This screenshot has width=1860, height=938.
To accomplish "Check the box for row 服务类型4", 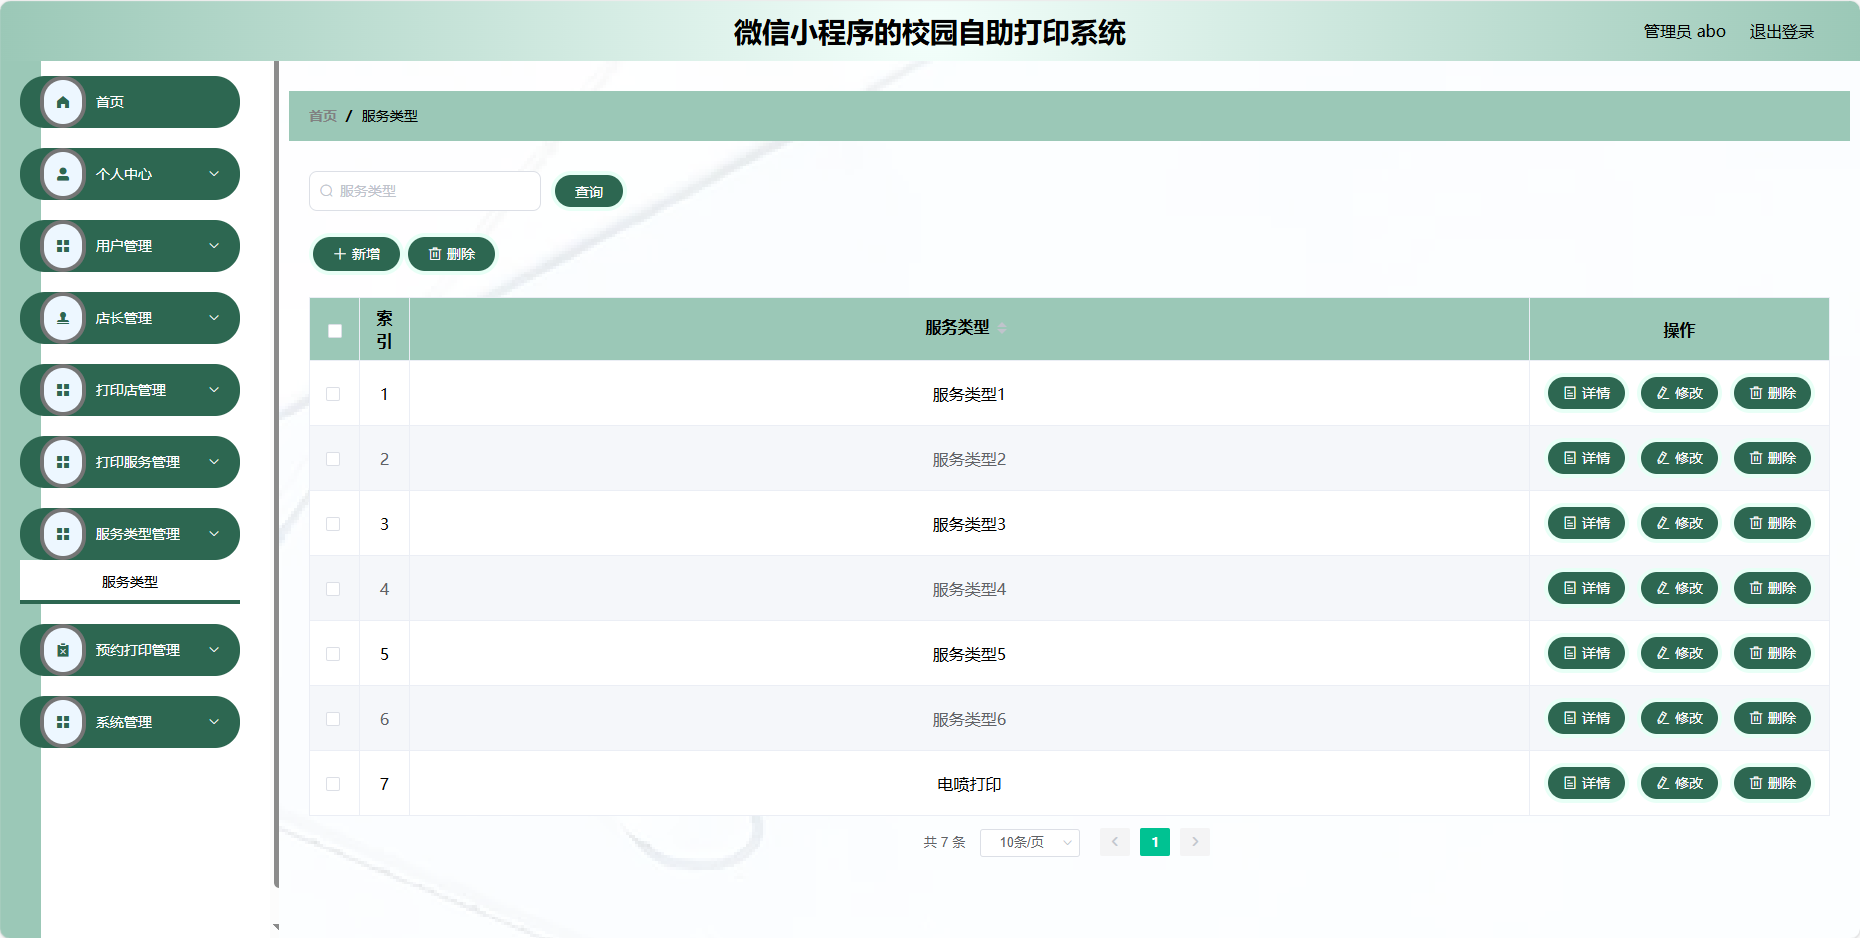I will point(333,589).
